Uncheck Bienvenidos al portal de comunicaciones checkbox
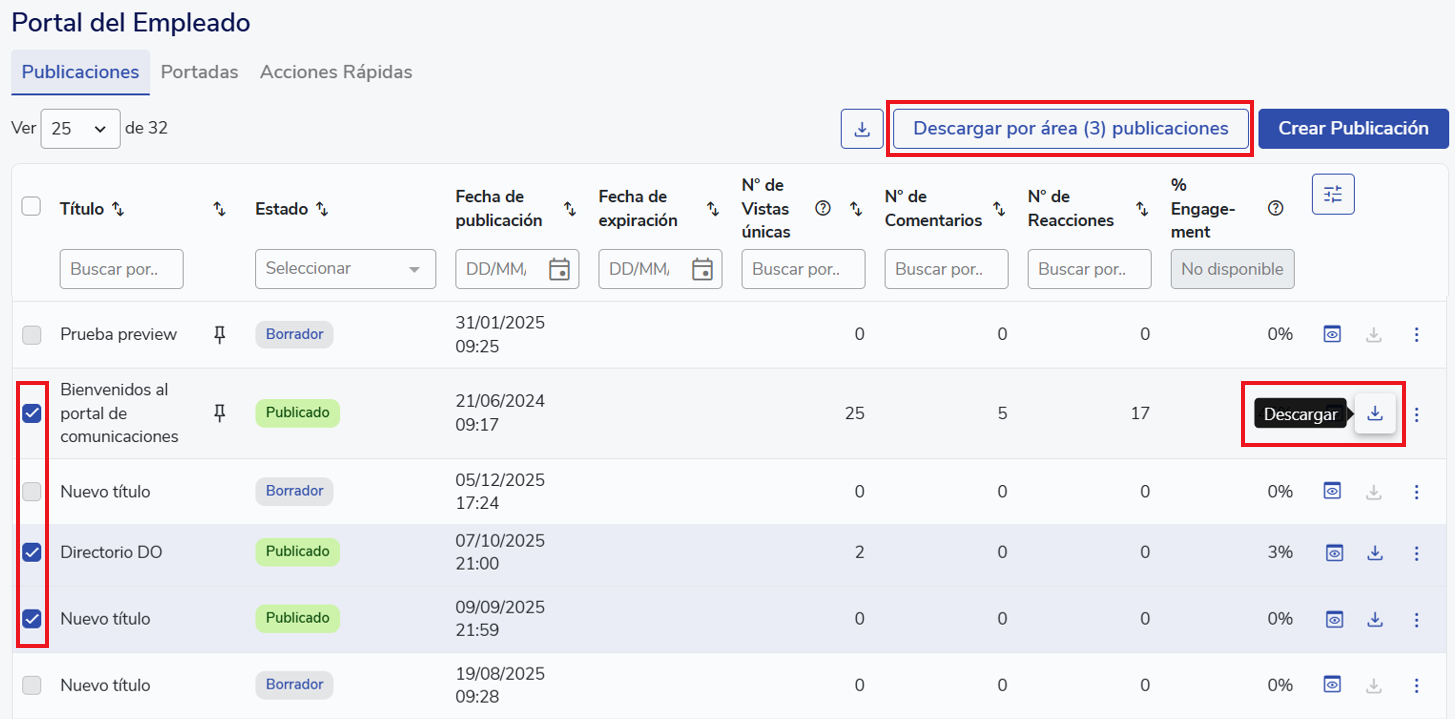The image size is (1455, 719). click(32, 413)
